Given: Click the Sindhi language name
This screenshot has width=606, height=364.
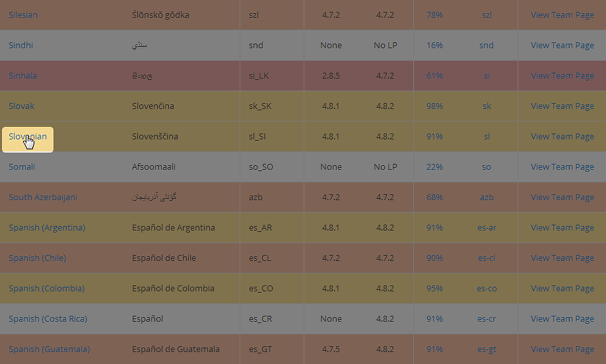Looking at the screenshot, I should (x=21, y=45).
